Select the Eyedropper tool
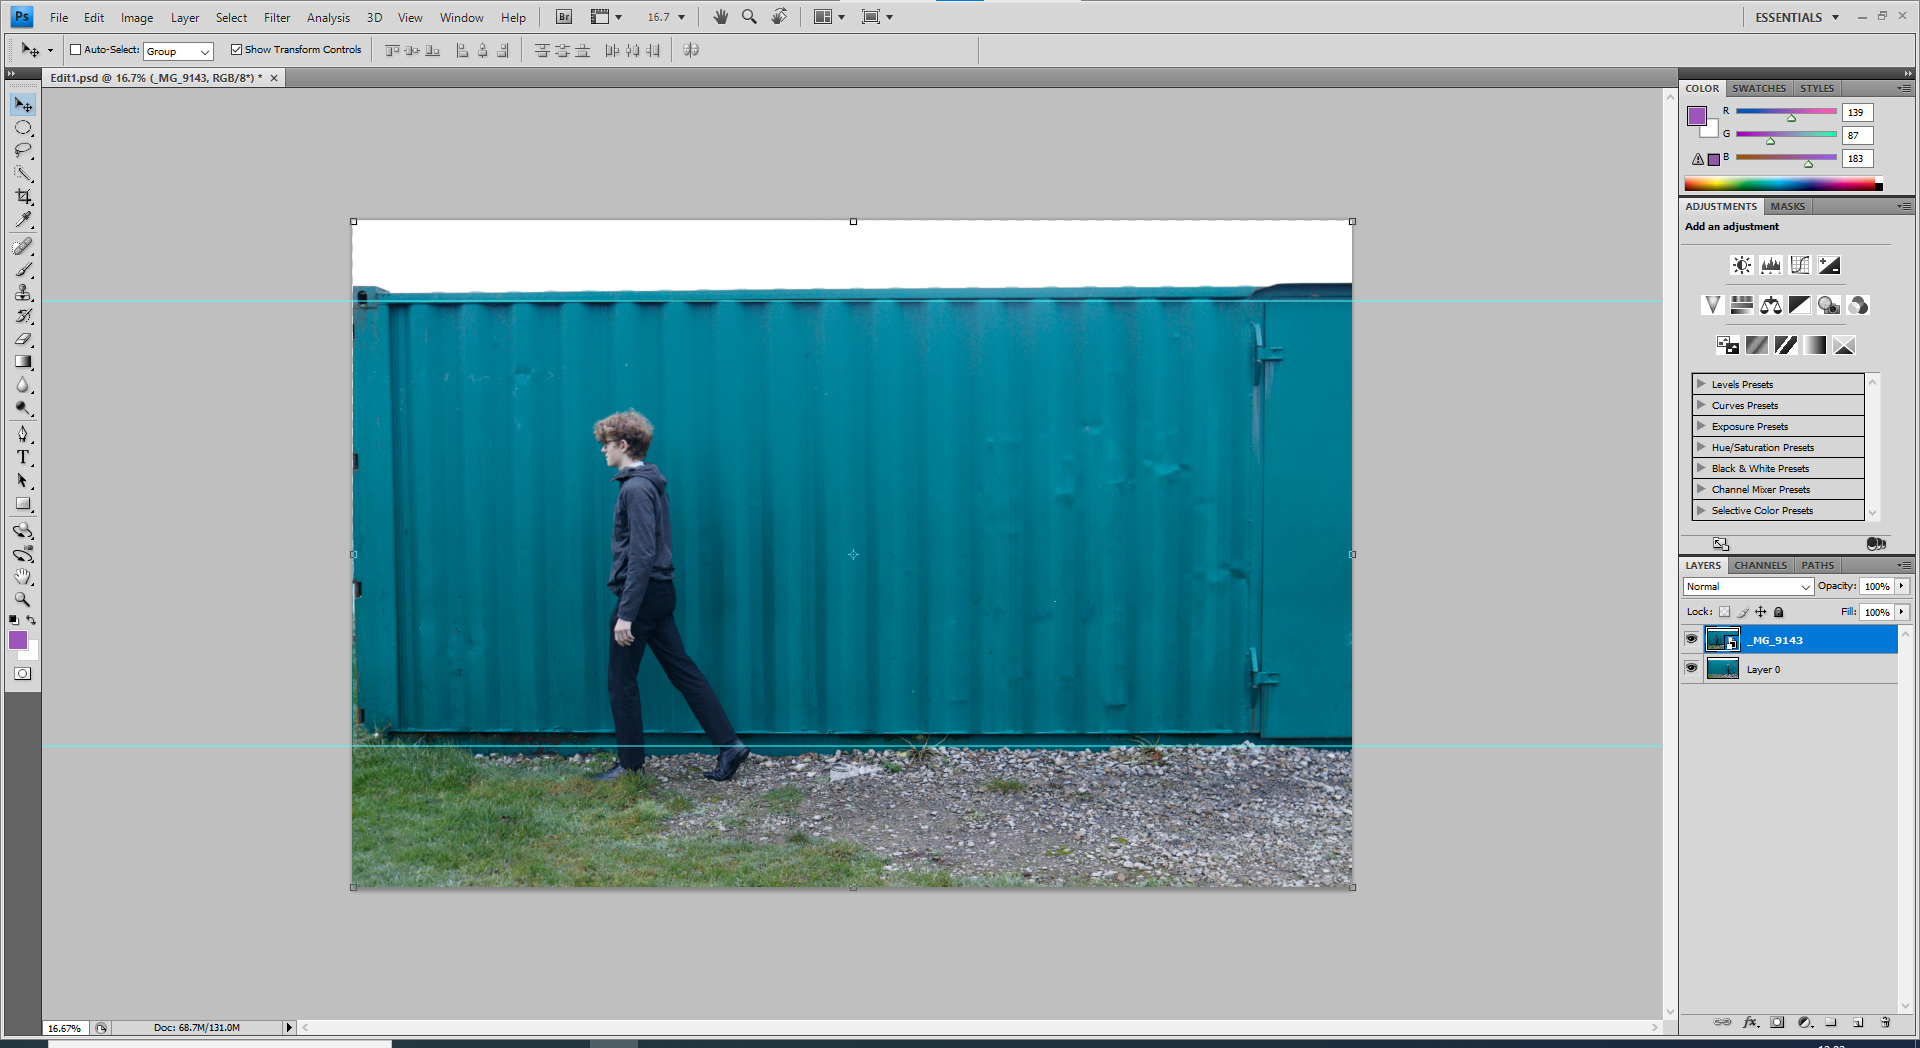This screenshot has height=1048, width=1920. (23, 220)
